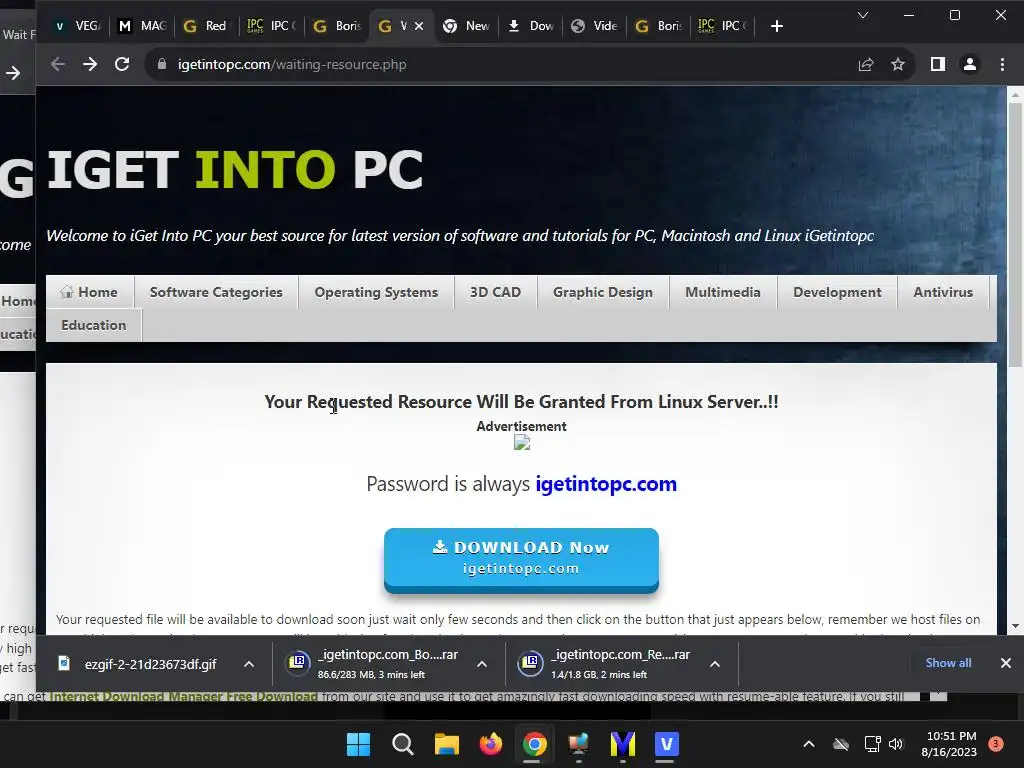Reload the igetintopc page
Screen dimensions: 1024x768
122,64
